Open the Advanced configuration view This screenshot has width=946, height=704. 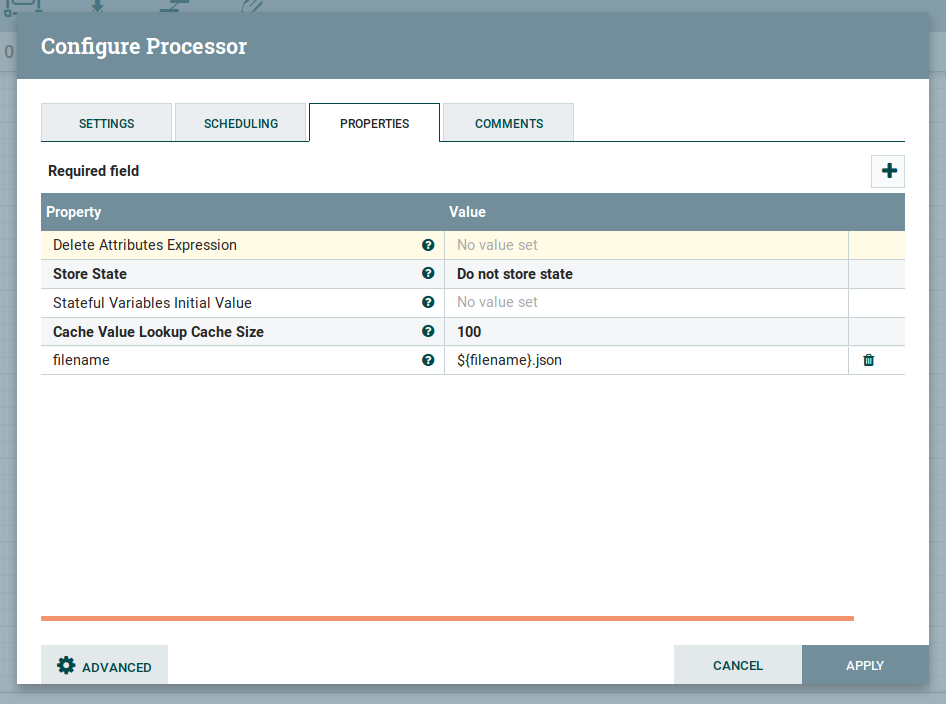click(x=104, y=665)
